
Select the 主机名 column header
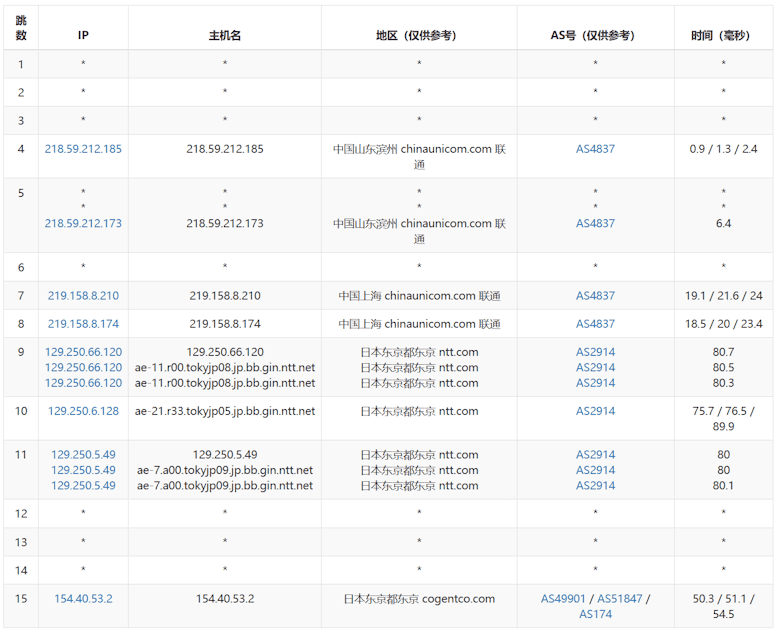pyautogui.click(x=225, y=35)
